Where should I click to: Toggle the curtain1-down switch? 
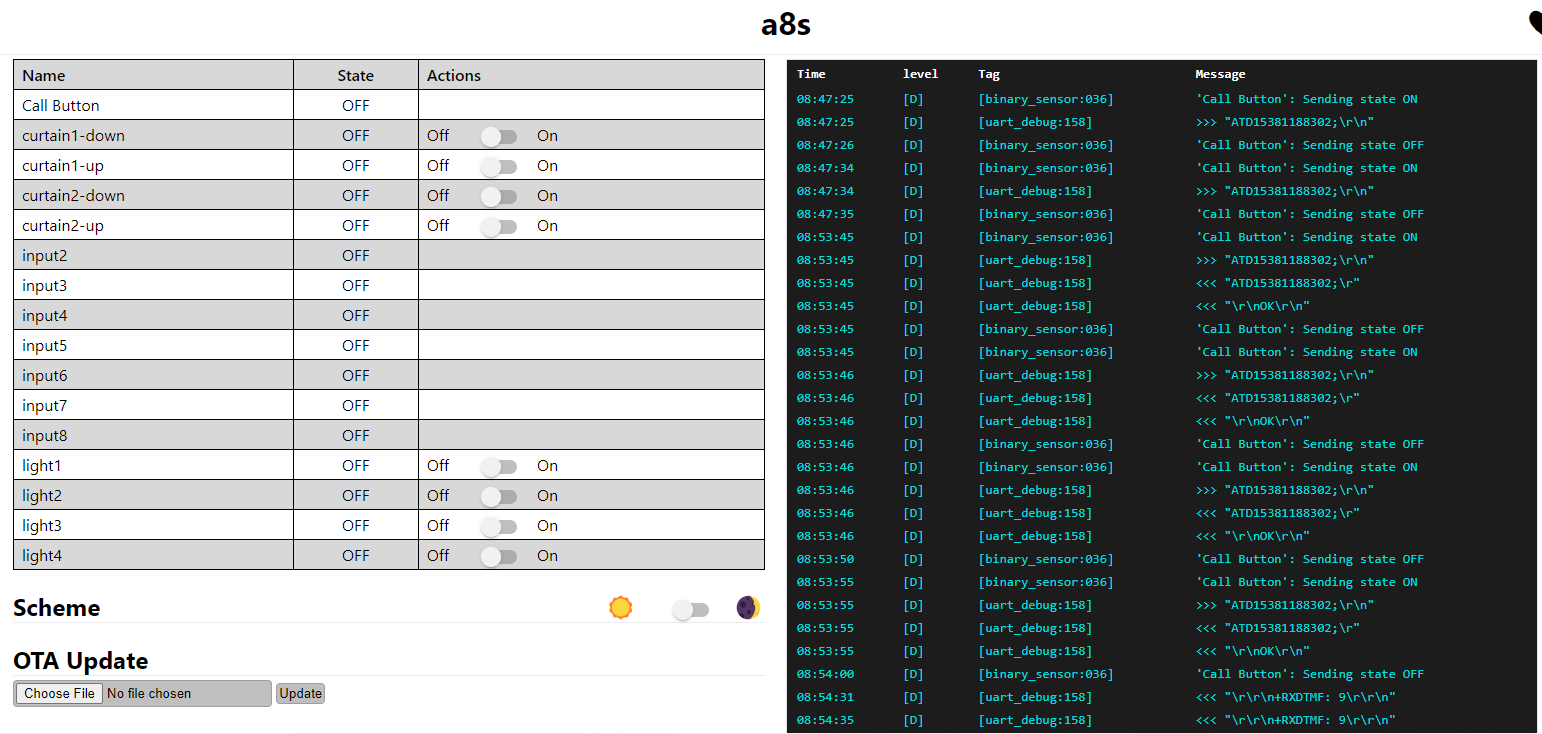click(x=498, y=137)
